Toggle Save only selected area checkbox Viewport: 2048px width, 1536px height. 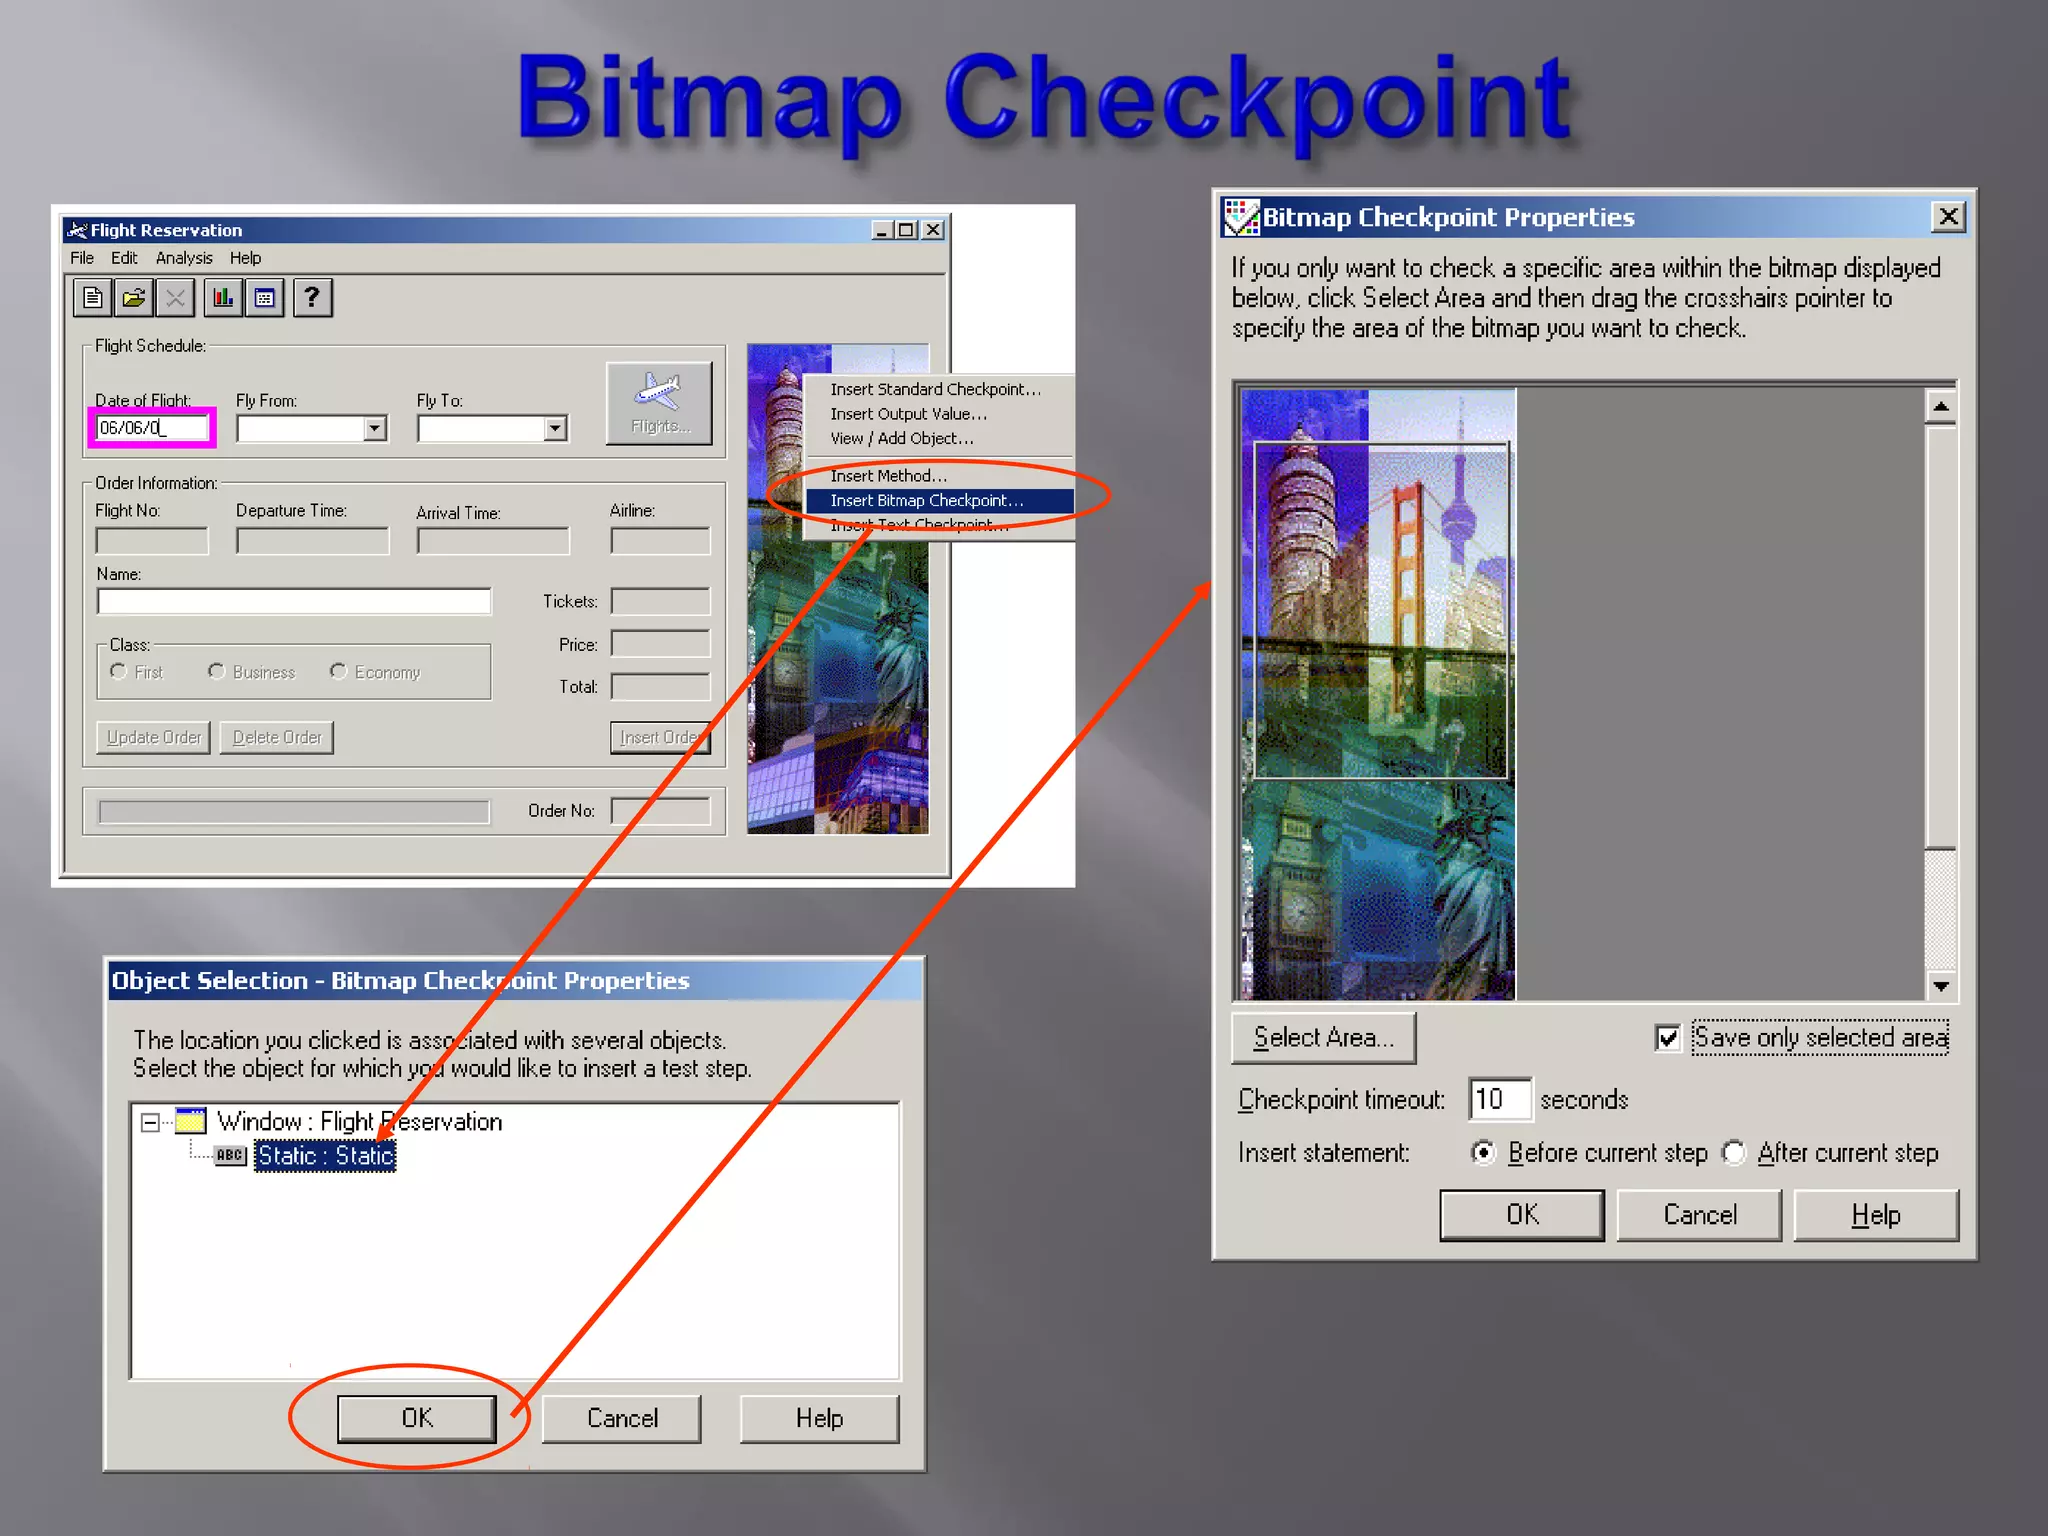click(x=1667, y=1038)
